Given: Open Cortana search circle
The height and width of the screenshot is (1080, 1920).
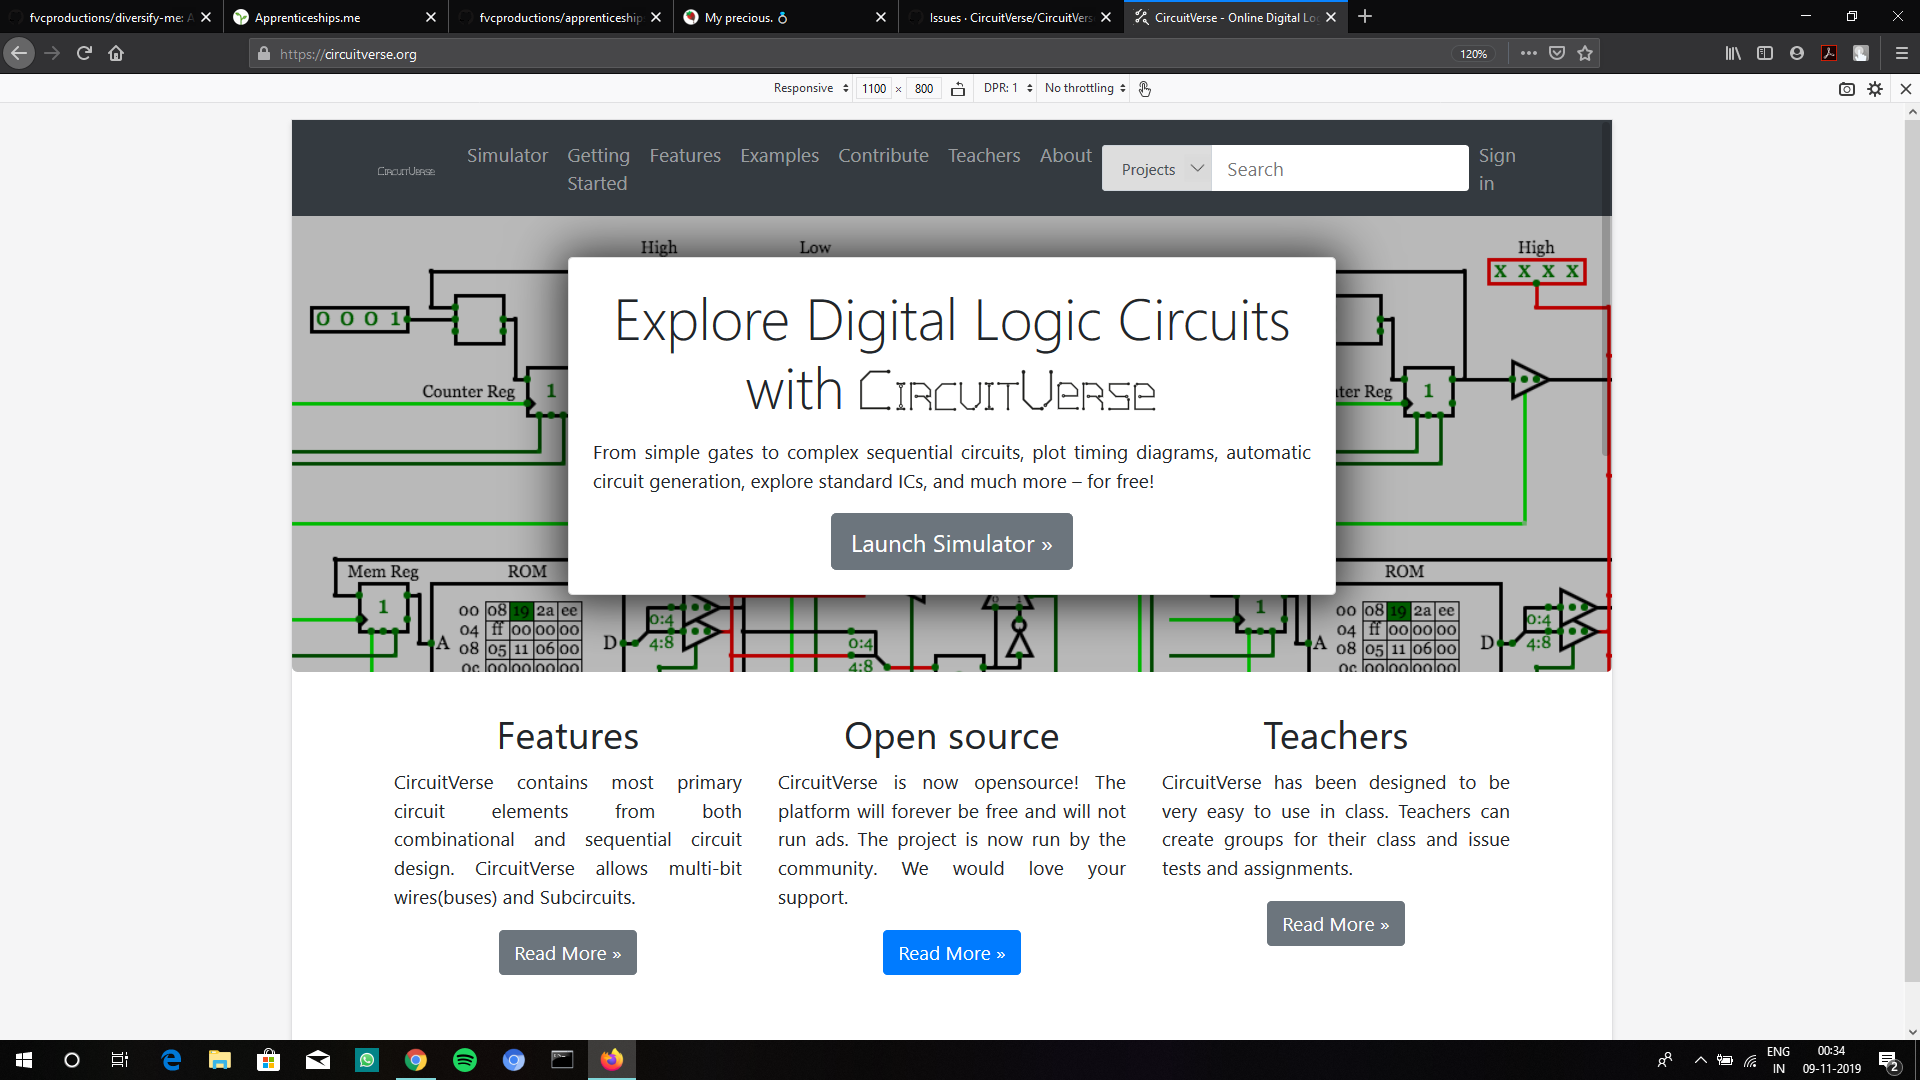Looking at the screenshot, I should [72, 1060].
